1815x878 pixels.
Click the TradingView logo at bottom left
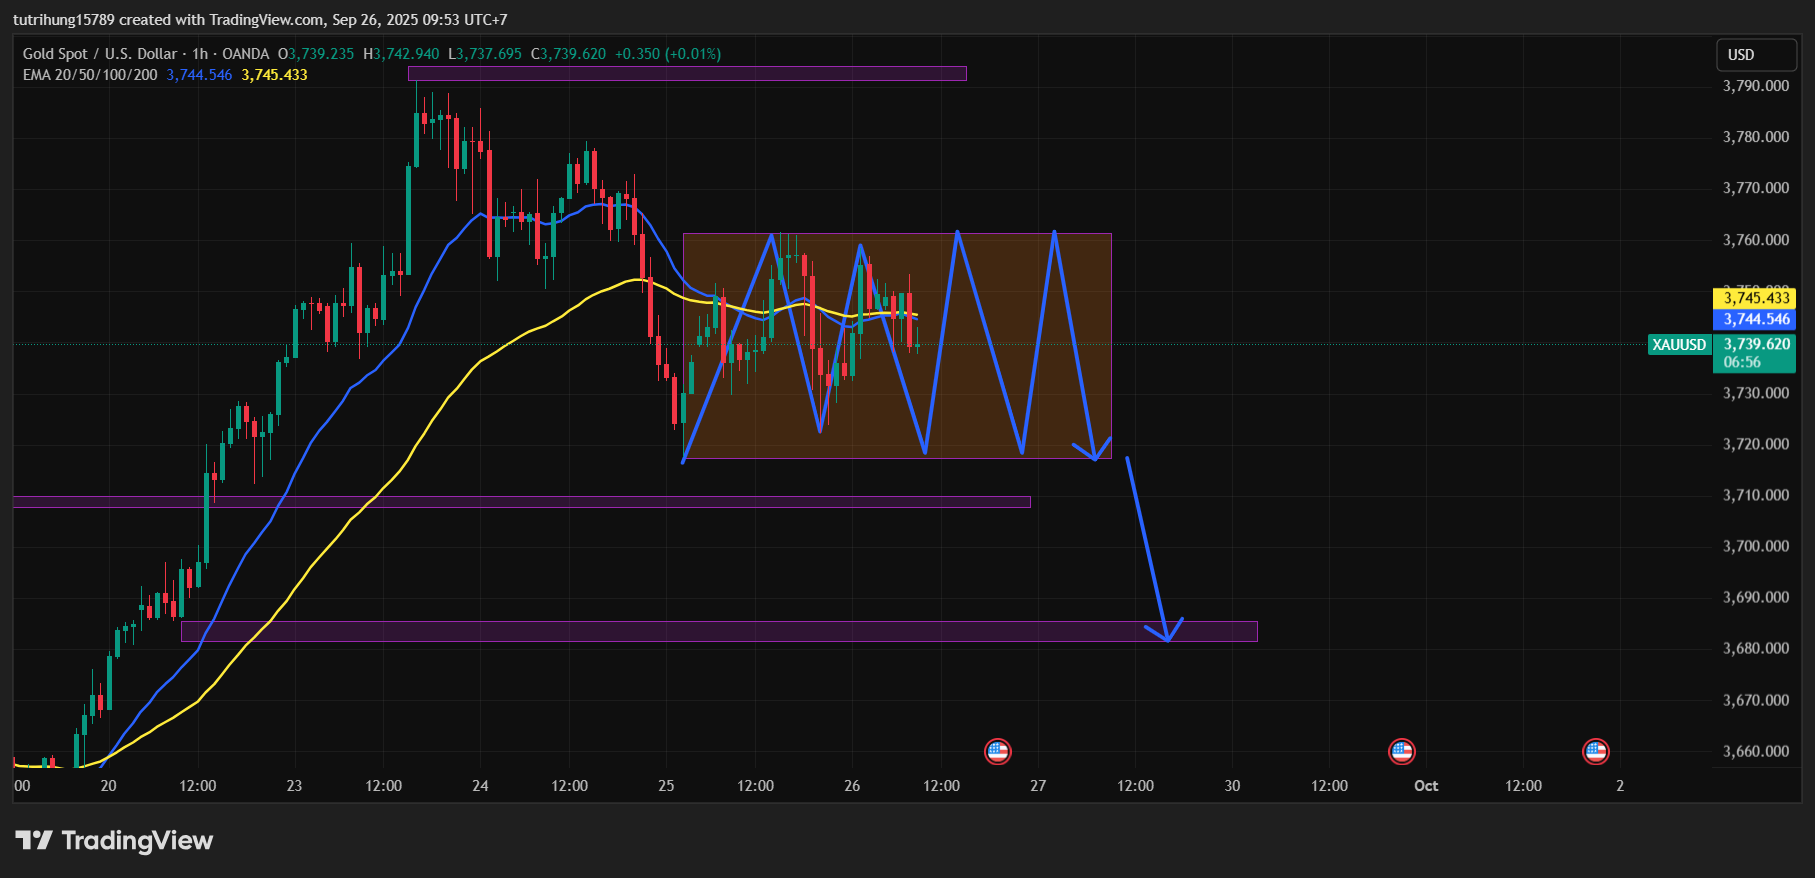pyautogui.click(x=114, y=840)
